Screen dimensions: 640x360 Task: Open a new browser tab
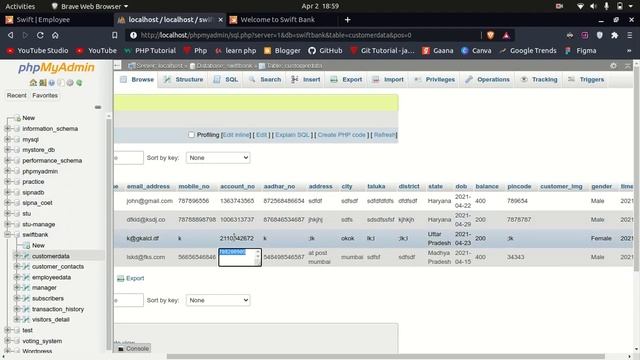pos(347,20)
